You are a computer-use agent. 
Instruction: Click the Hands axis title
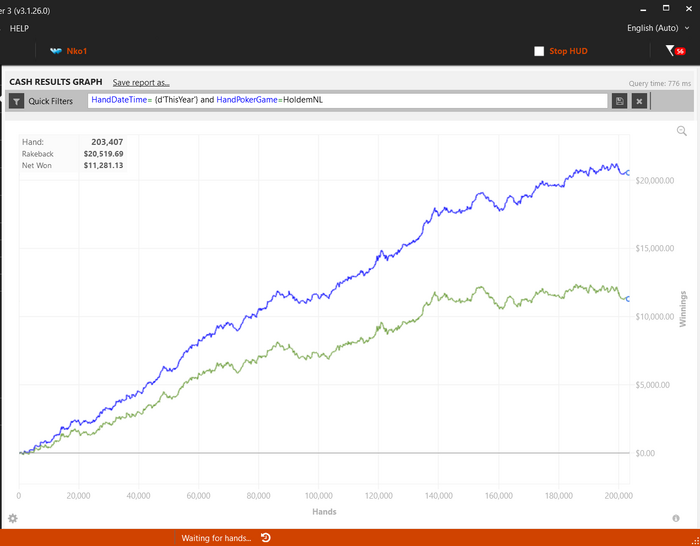324,512
